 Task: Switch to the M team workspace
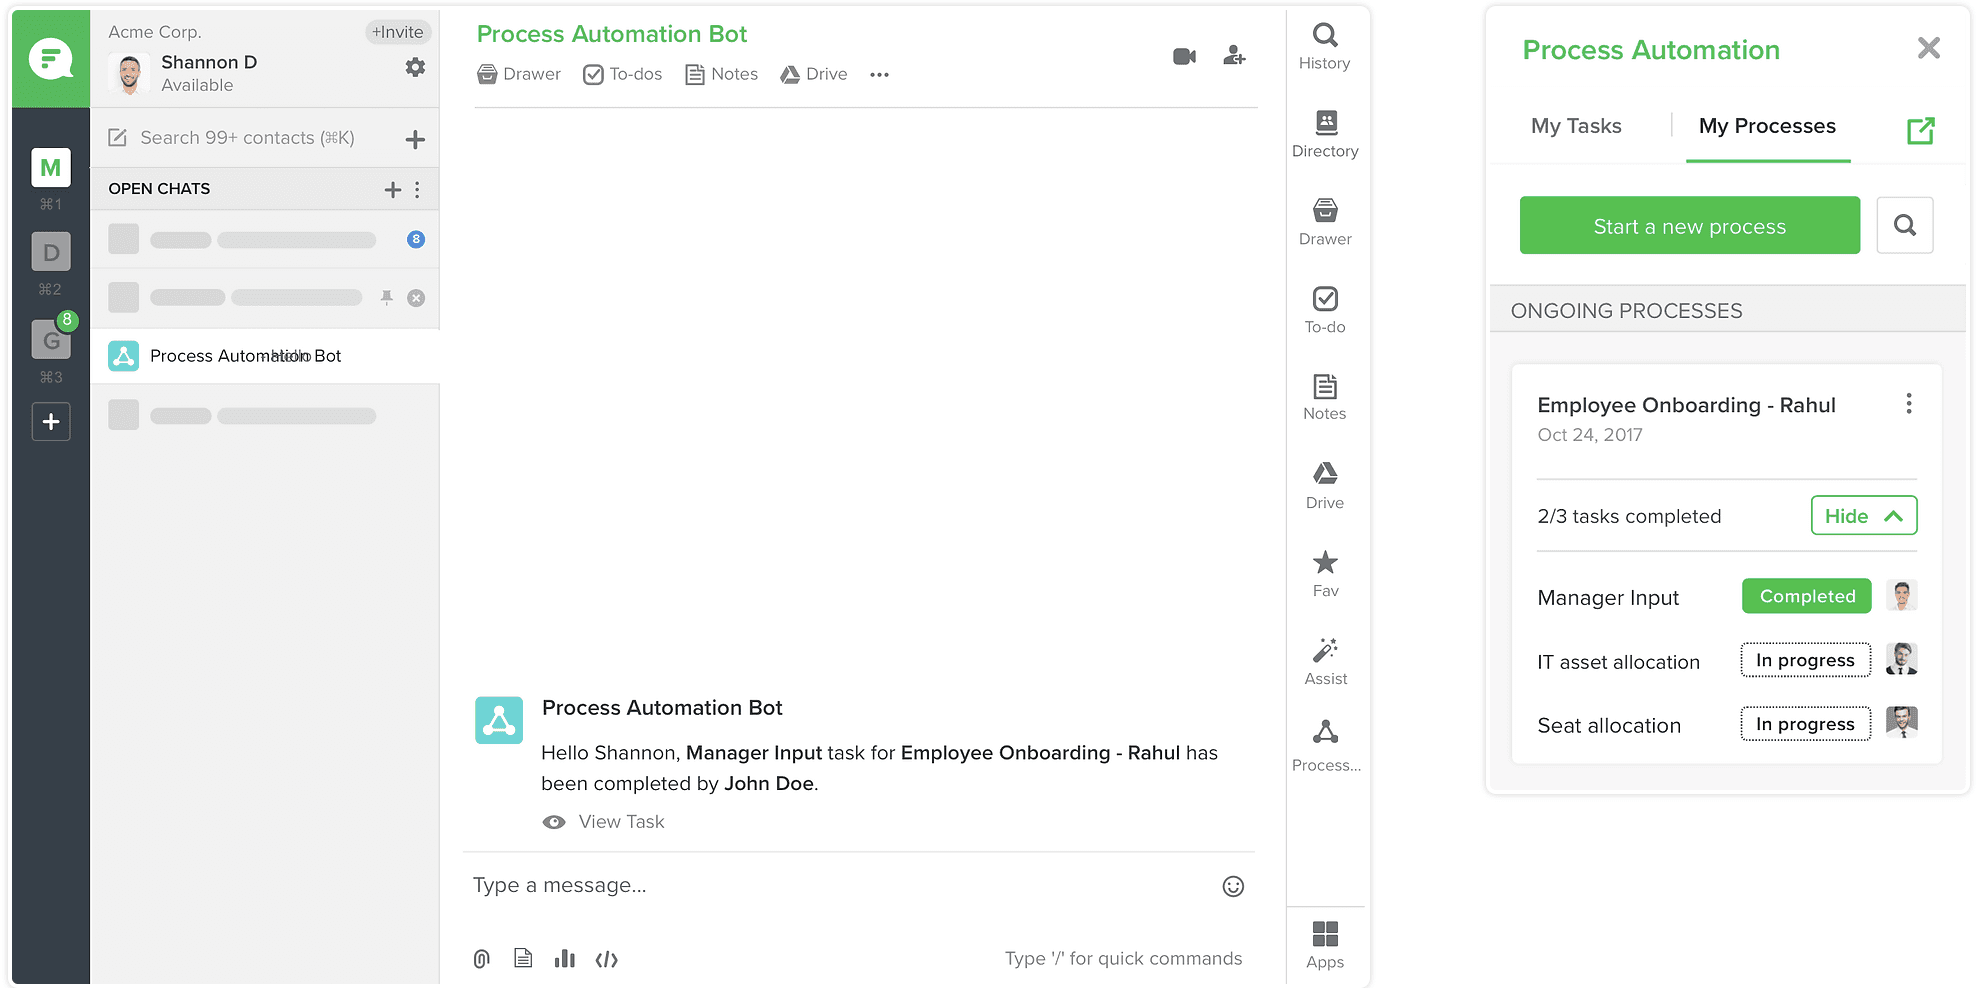tap(51, 168)
